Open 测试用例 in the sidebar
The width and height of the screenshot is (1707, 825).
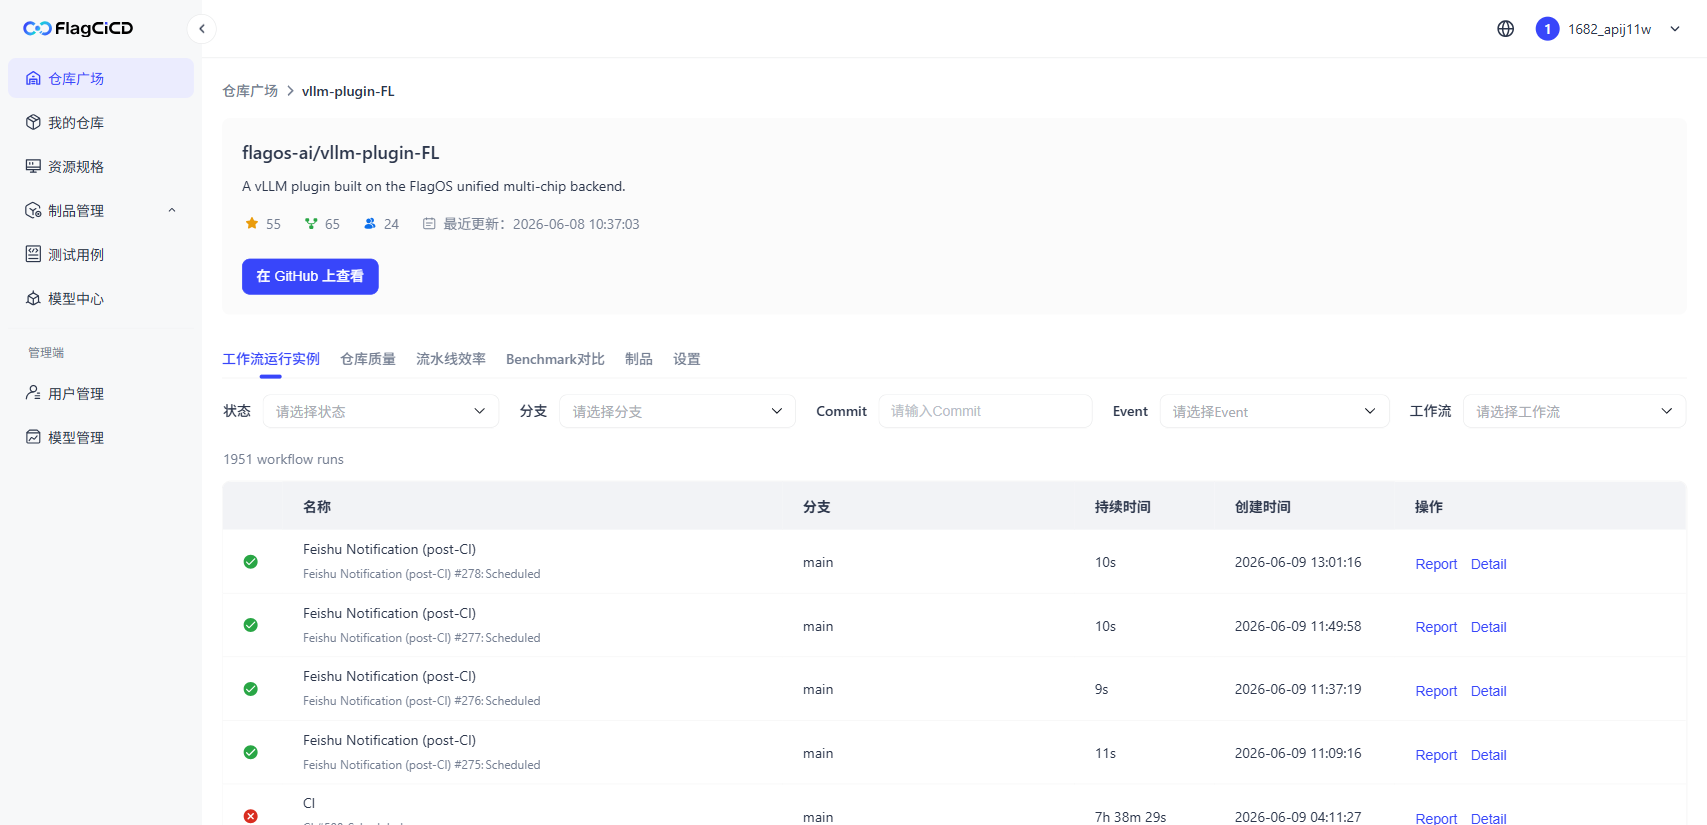101,254
